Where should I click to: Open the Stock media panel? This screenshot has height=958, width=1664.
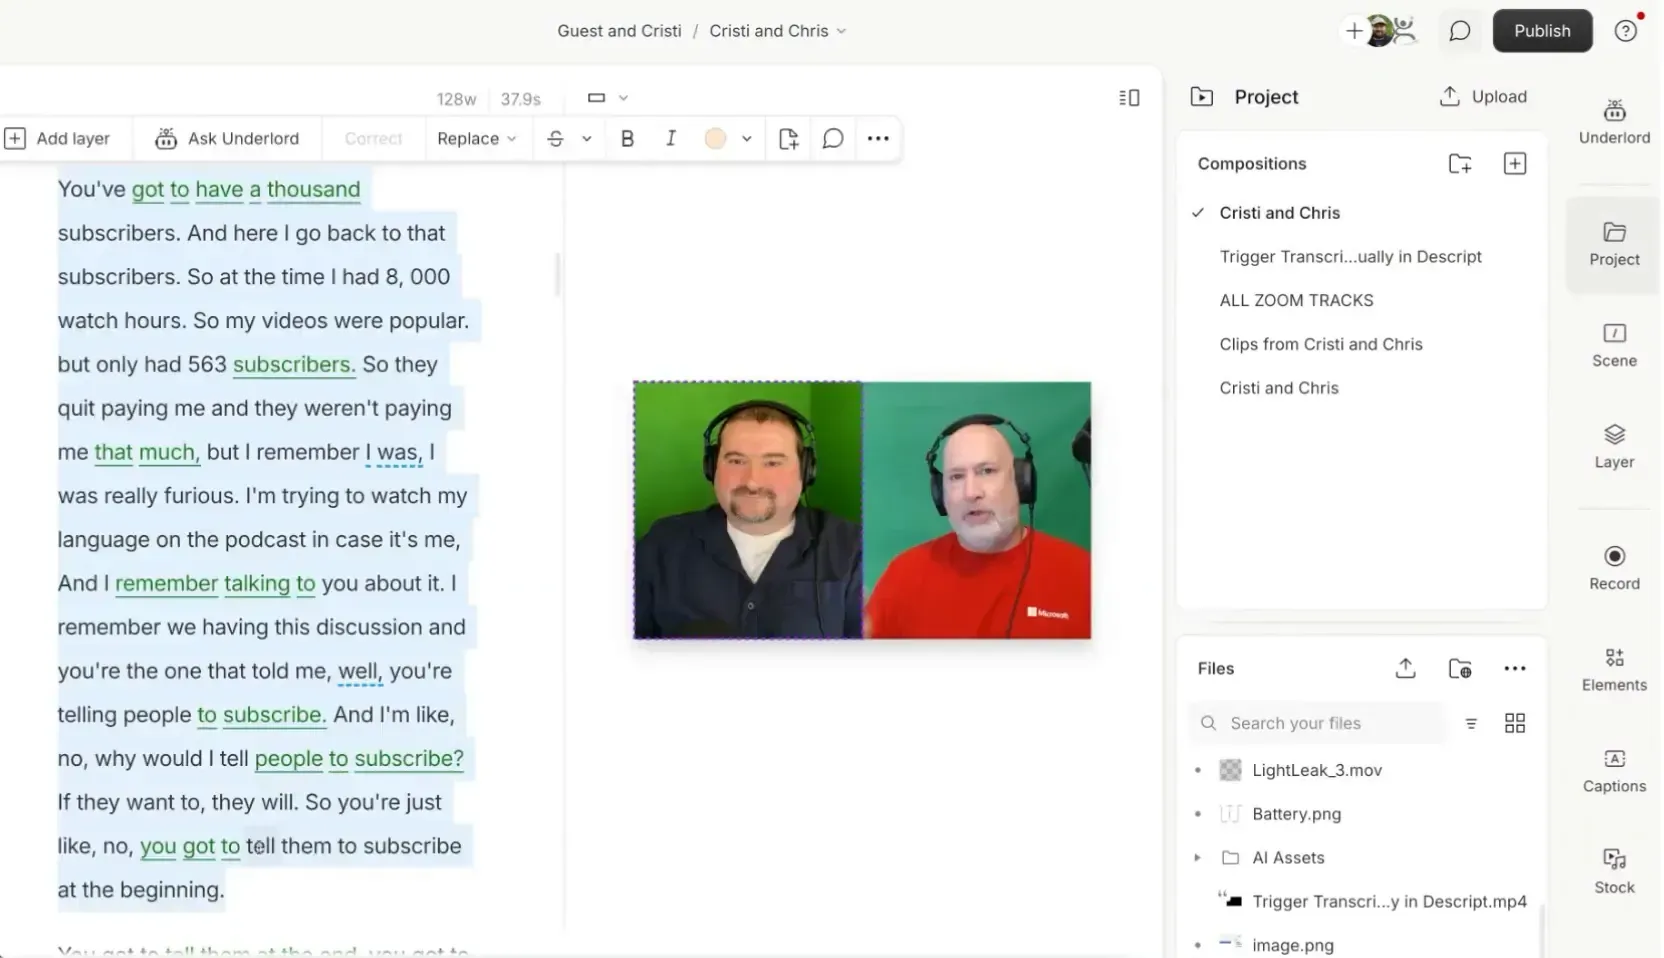1613,870
